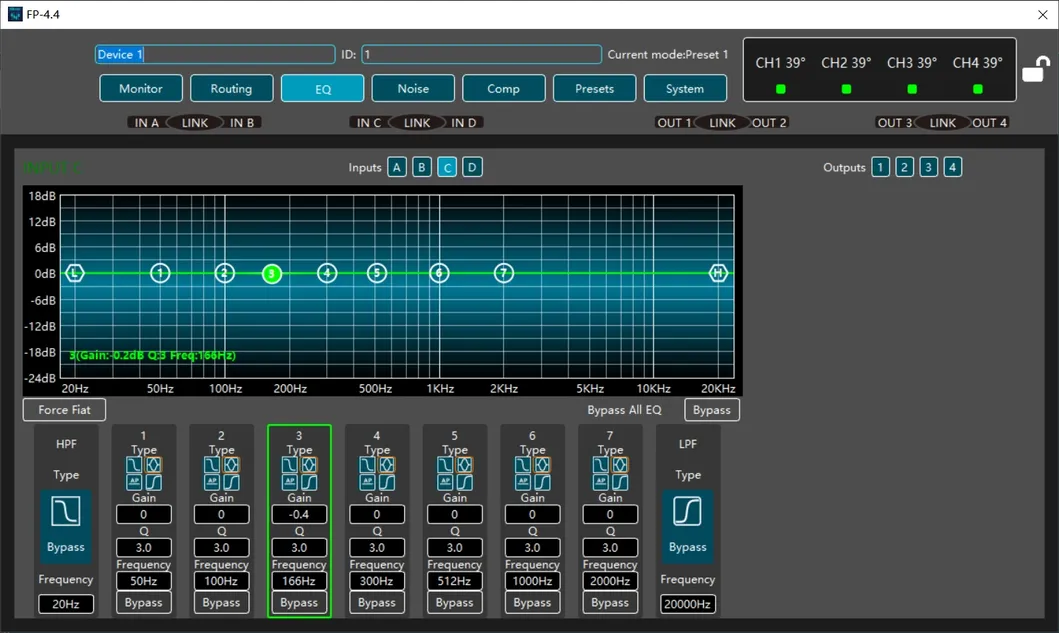Toggle Bypass under the HPF section
The image size is (1059, 633).
point(65,547)
